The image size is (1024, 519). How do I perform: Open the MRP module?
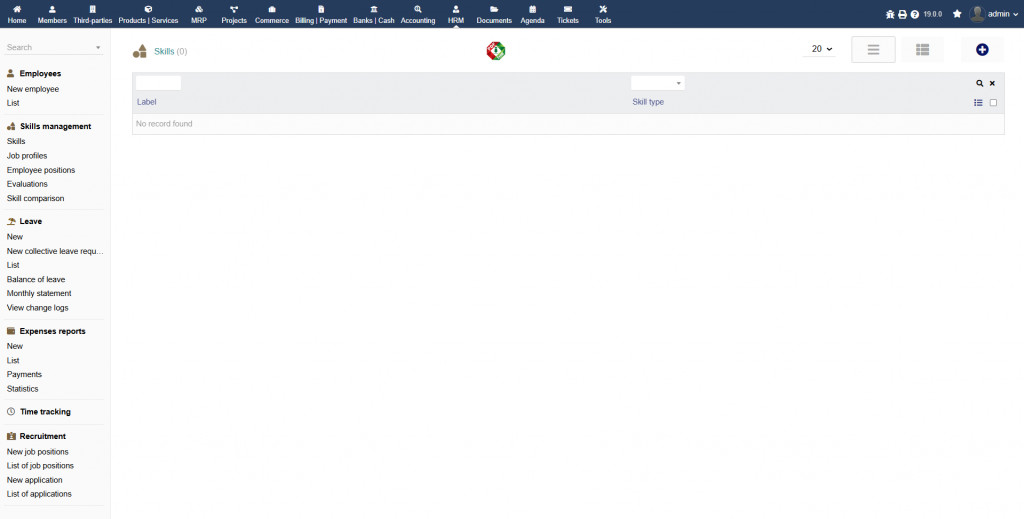click(x=199, y=14)
